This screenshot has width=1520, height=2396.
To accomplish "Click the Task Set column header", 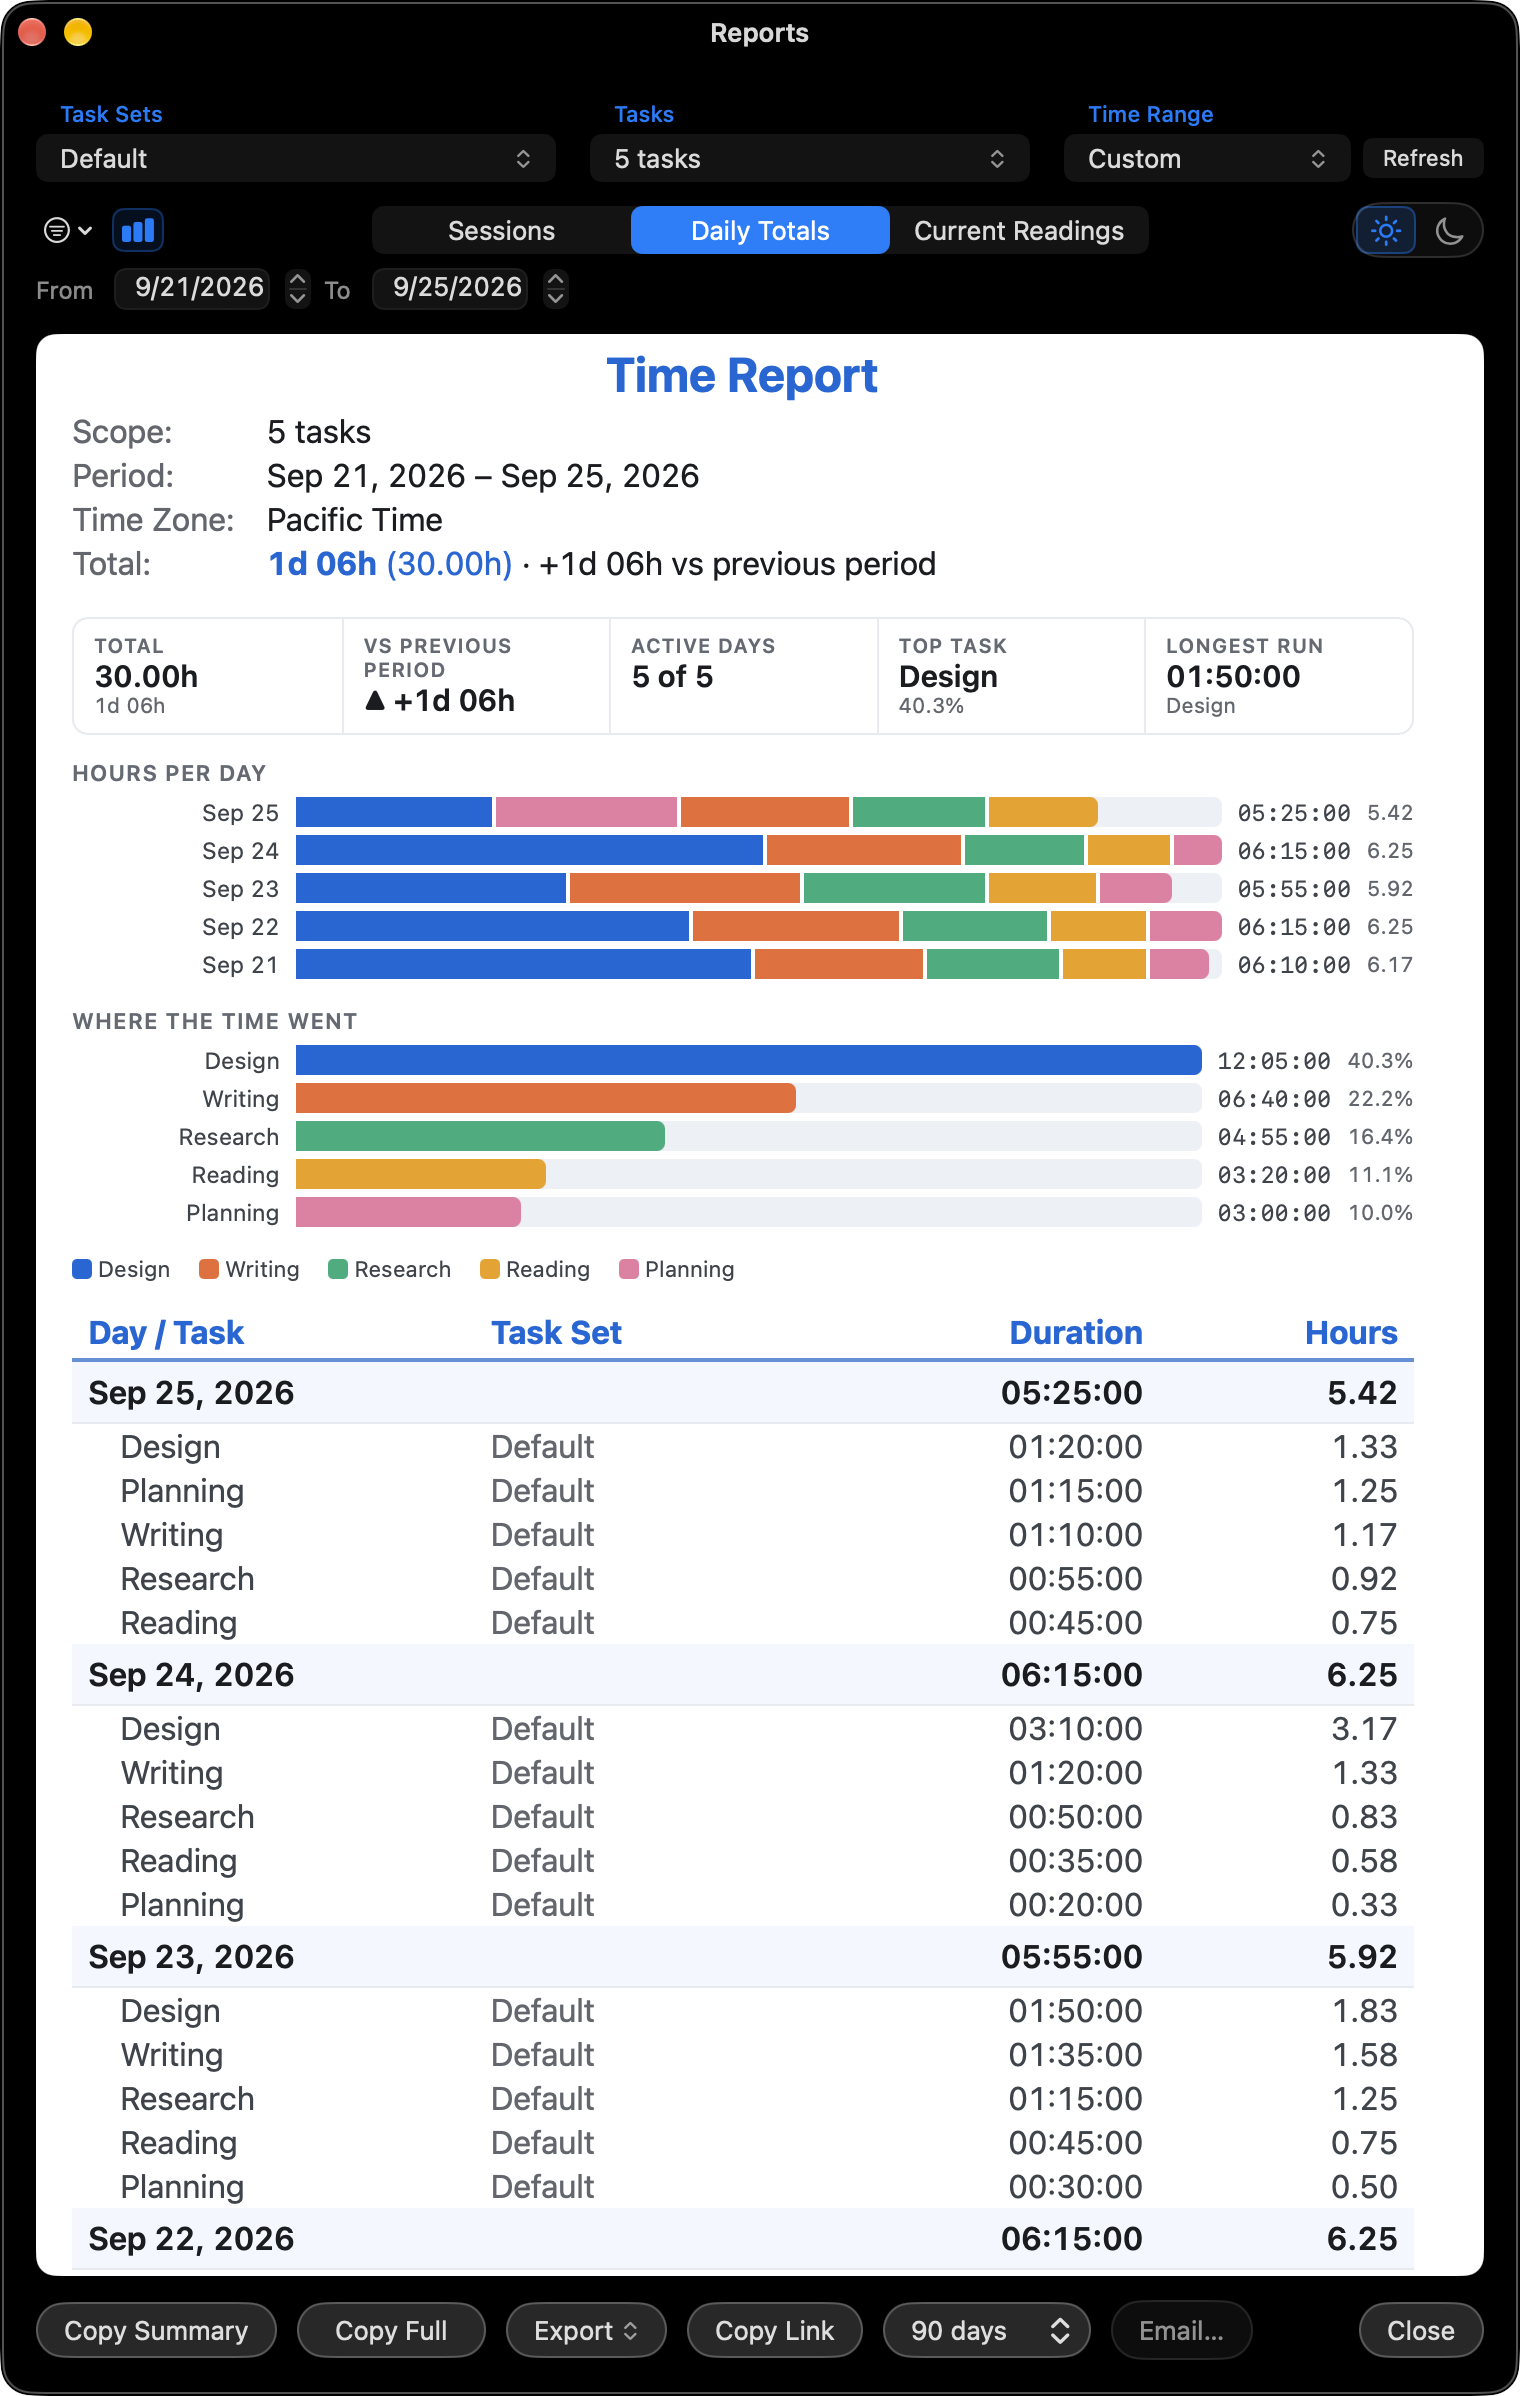I will point(556,1333).
